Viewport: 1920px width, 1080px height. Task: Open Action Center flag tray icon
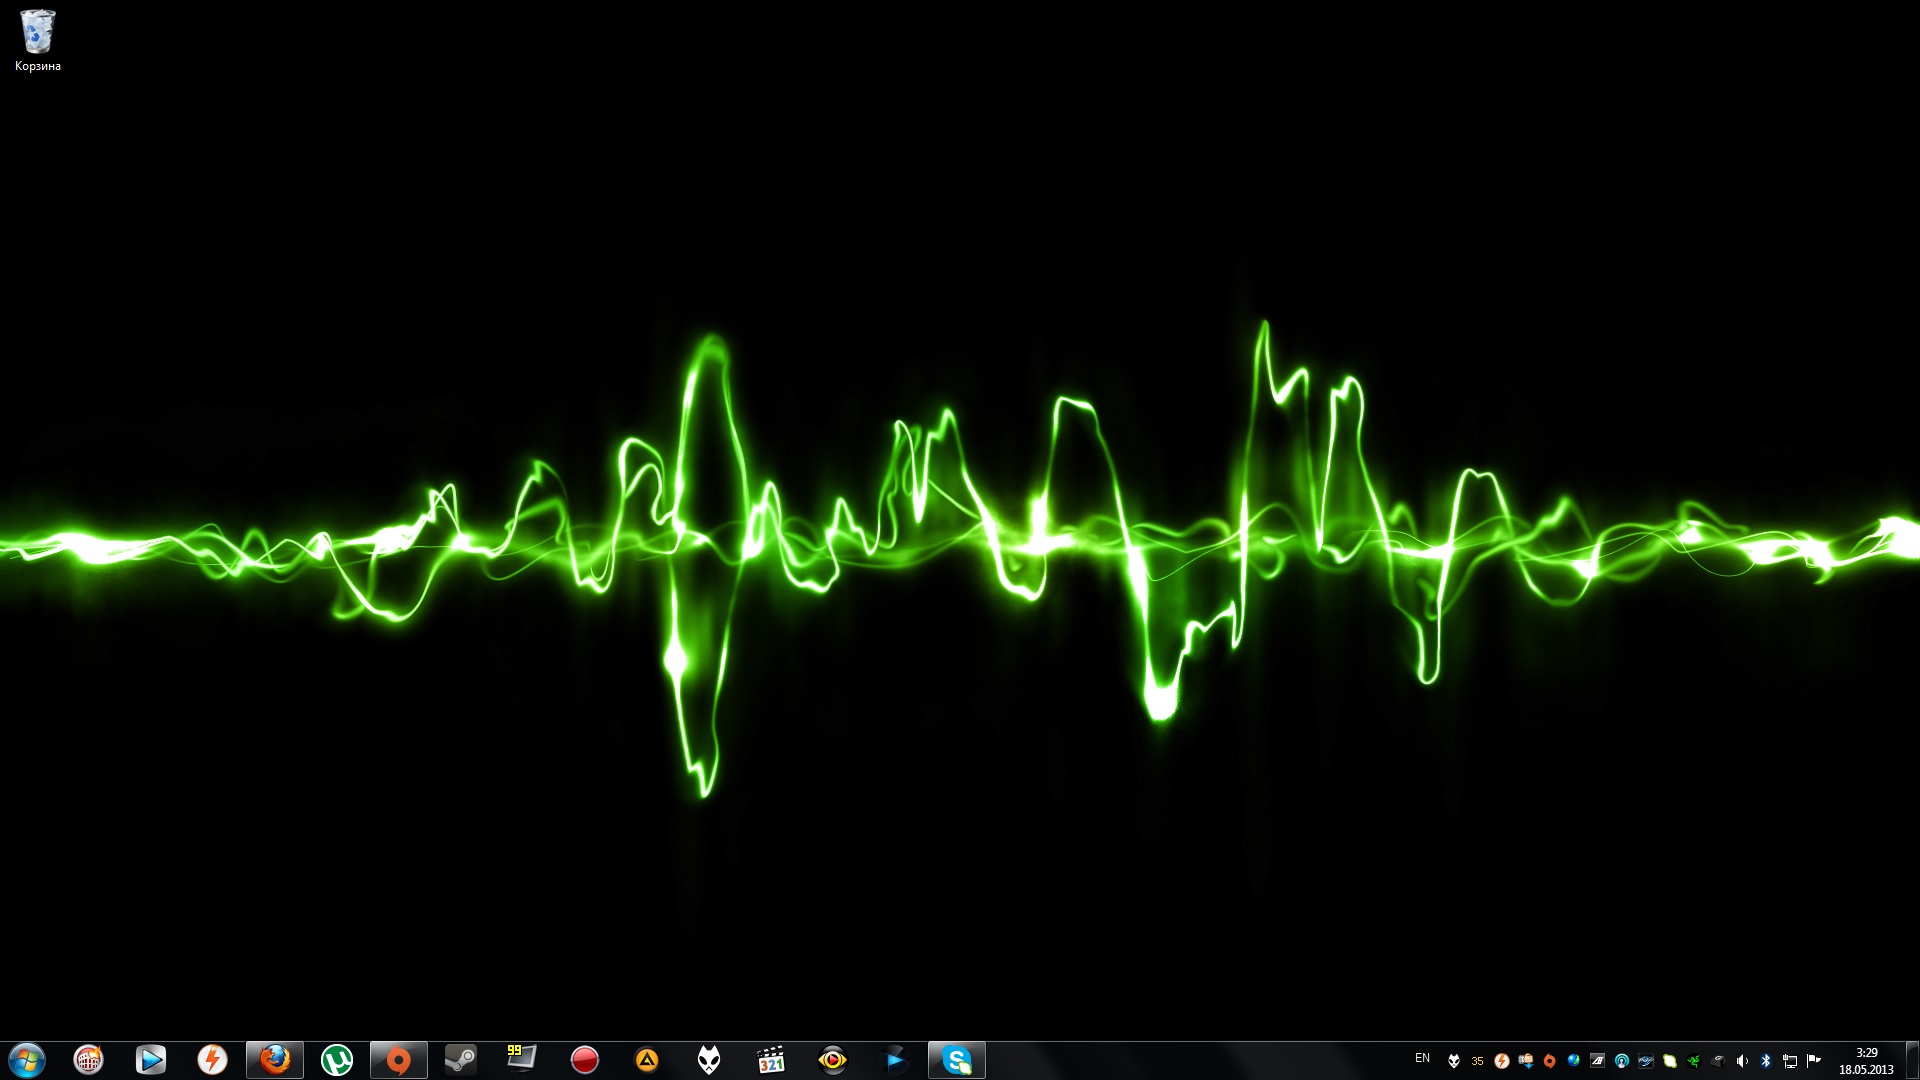click(1814, 1061)
